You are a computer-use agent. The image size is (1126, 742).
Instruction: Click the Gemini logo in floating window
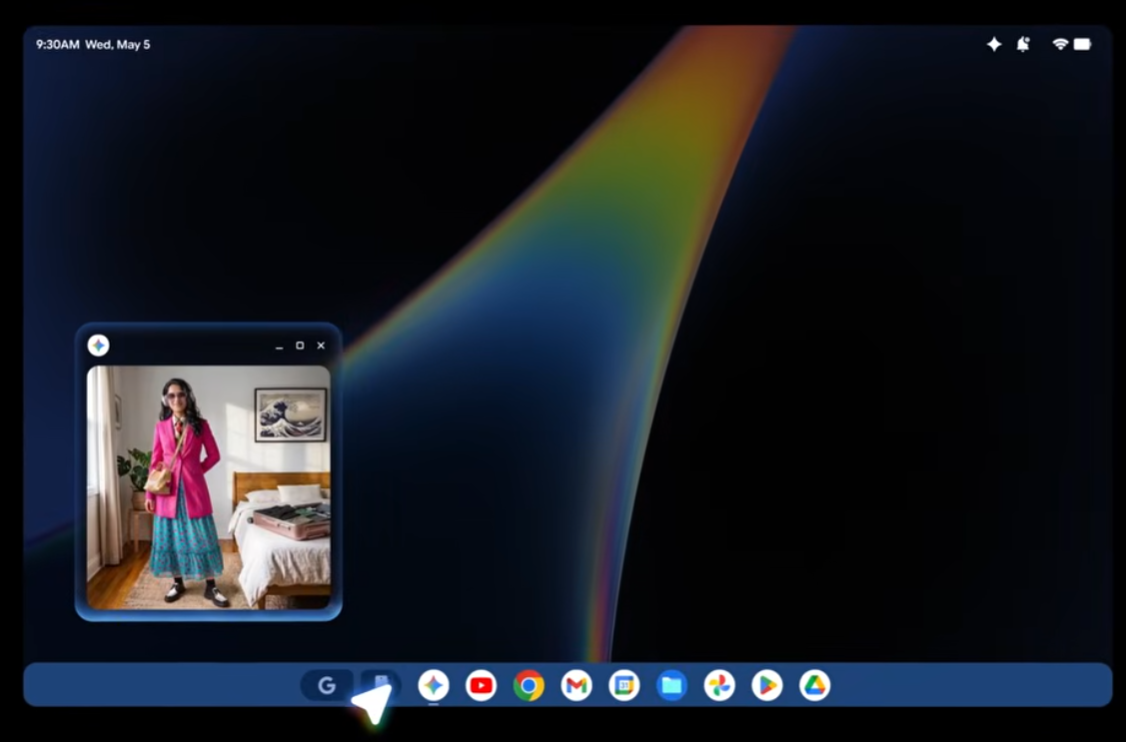(98, 346)
